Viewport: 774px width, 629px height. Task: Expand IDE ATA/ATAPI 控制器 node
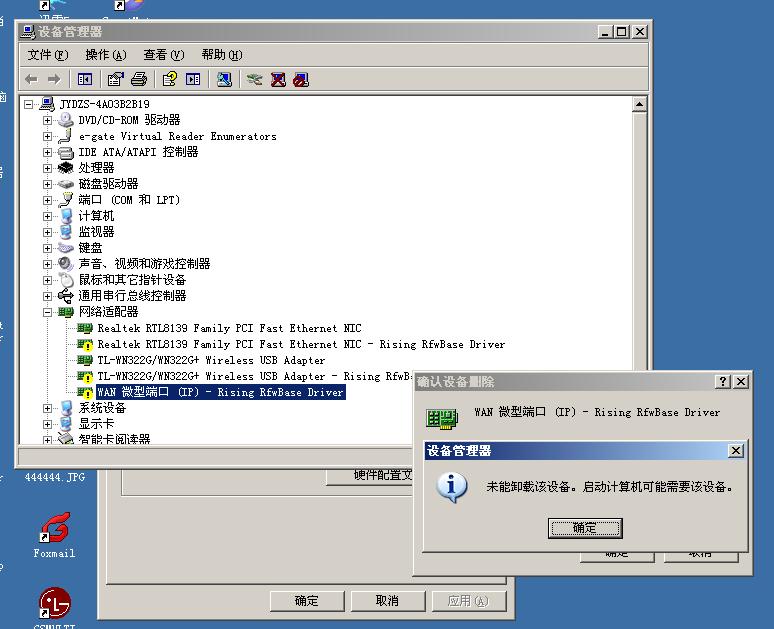point(47,152)
